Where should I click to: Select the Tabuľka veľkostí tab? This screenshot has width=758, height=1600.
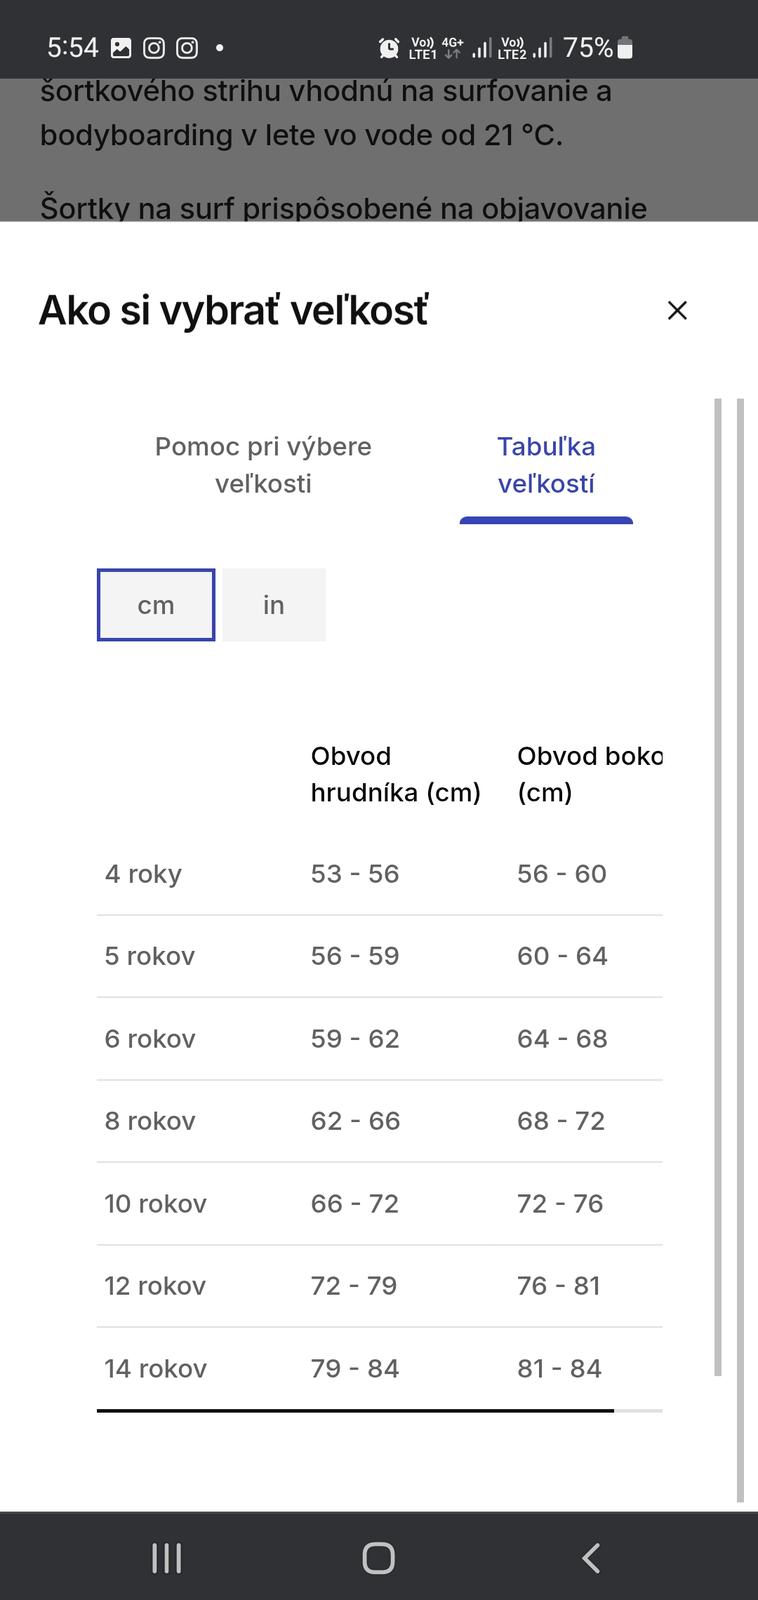(546, 465)
